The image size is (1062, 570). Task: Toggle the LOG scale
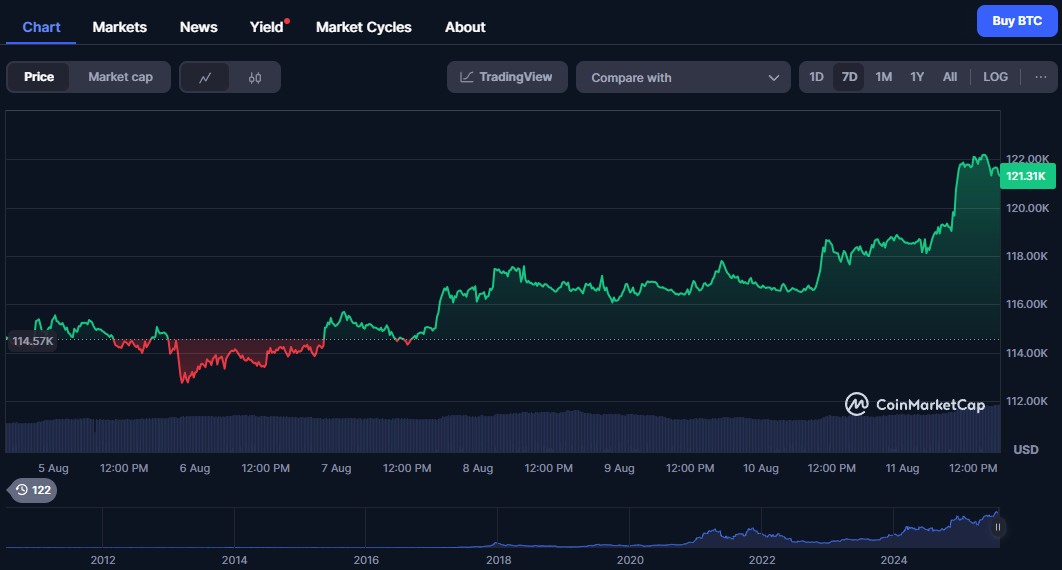coord(995,77)
